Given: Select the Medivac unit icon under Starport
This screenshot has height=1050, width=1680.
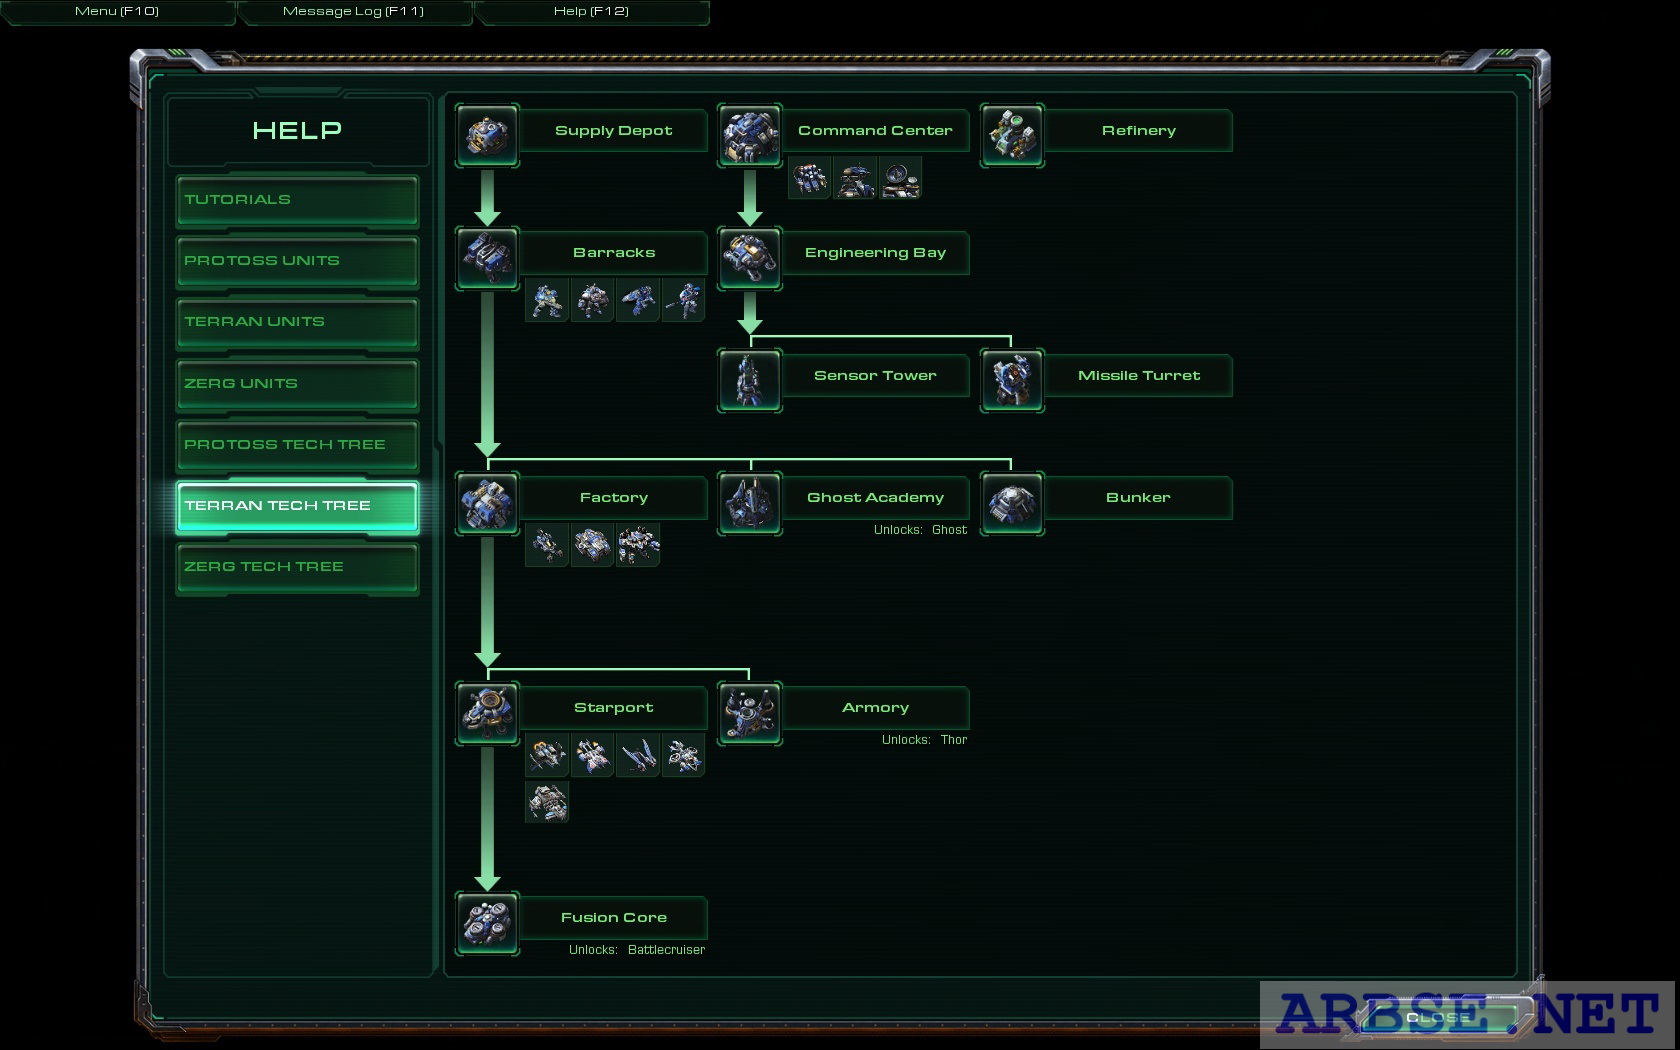Looking at the screenshot, I should pyautogui.click(x=592, y=755).
